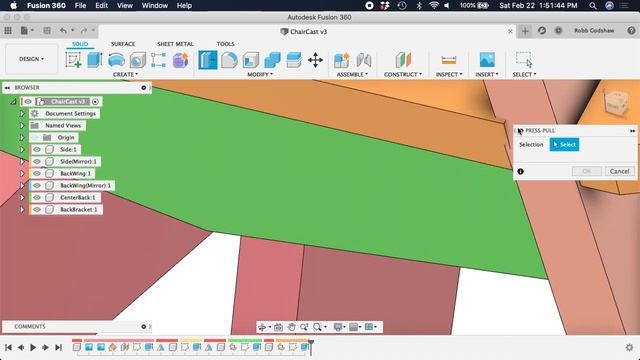Click the Move/Copy arrows icon

316,60
